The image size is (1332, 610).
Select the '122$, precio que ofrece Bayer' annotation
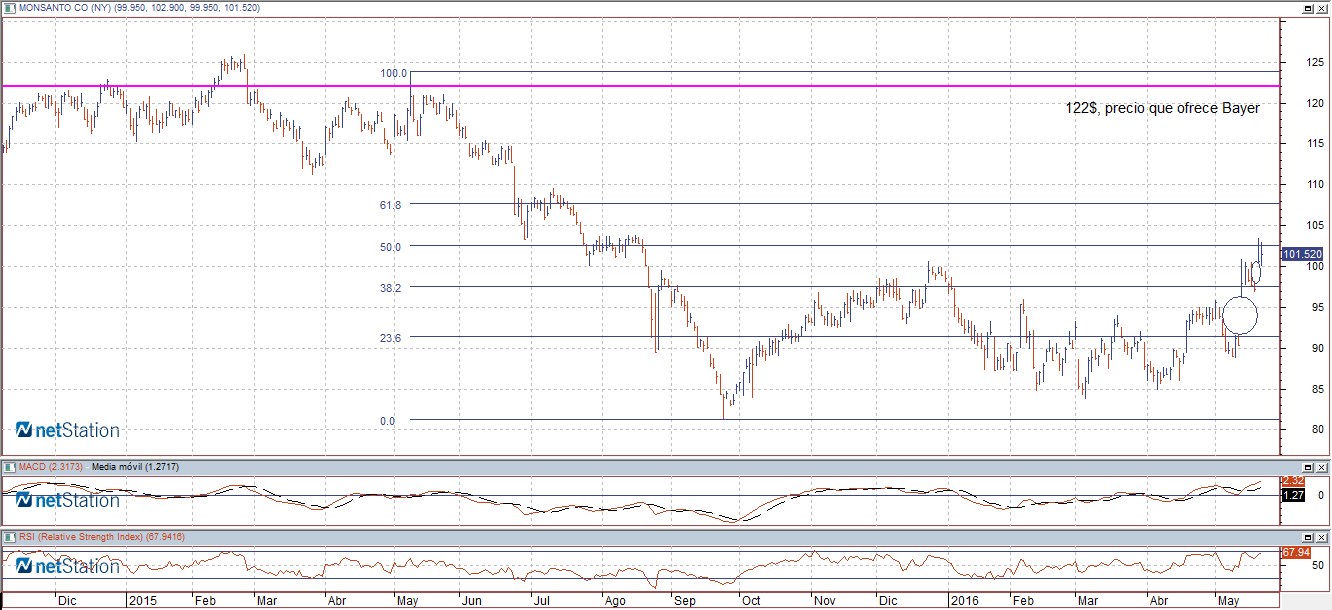(1163, 108)
